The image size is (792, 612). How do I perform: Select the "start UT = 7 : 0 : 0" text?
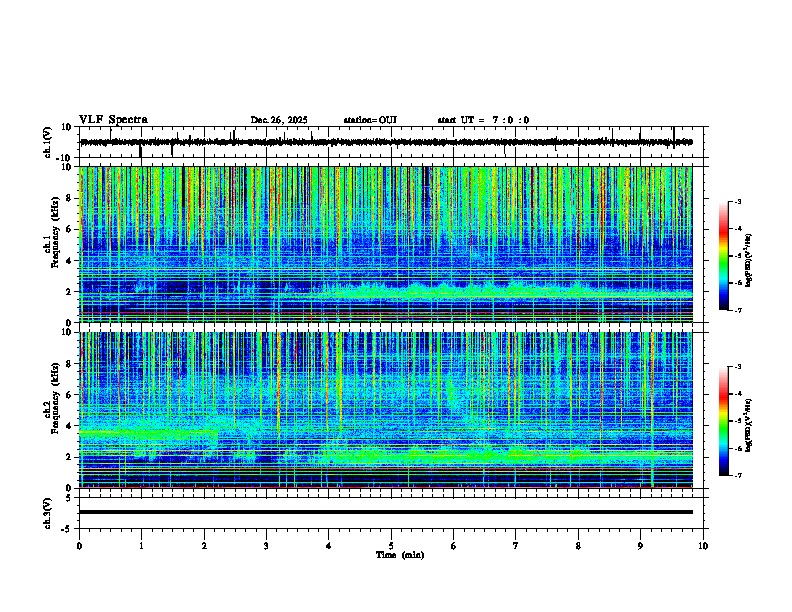483,120
